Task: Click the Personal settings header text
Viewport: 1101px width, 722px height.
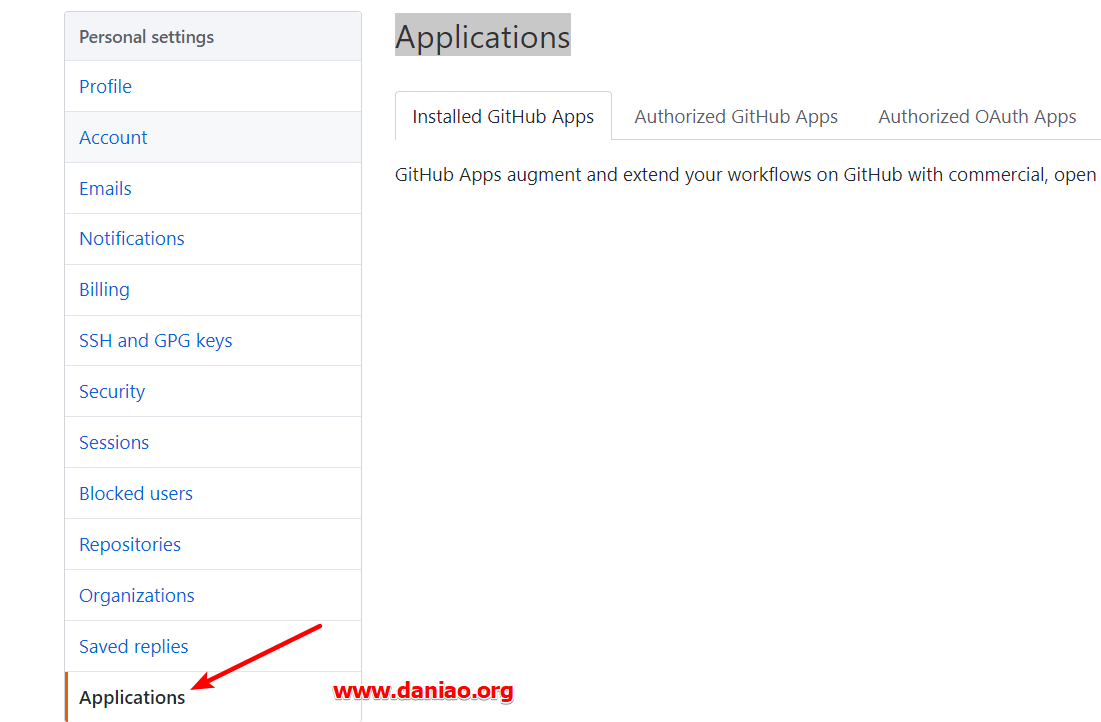Action: 146,37
